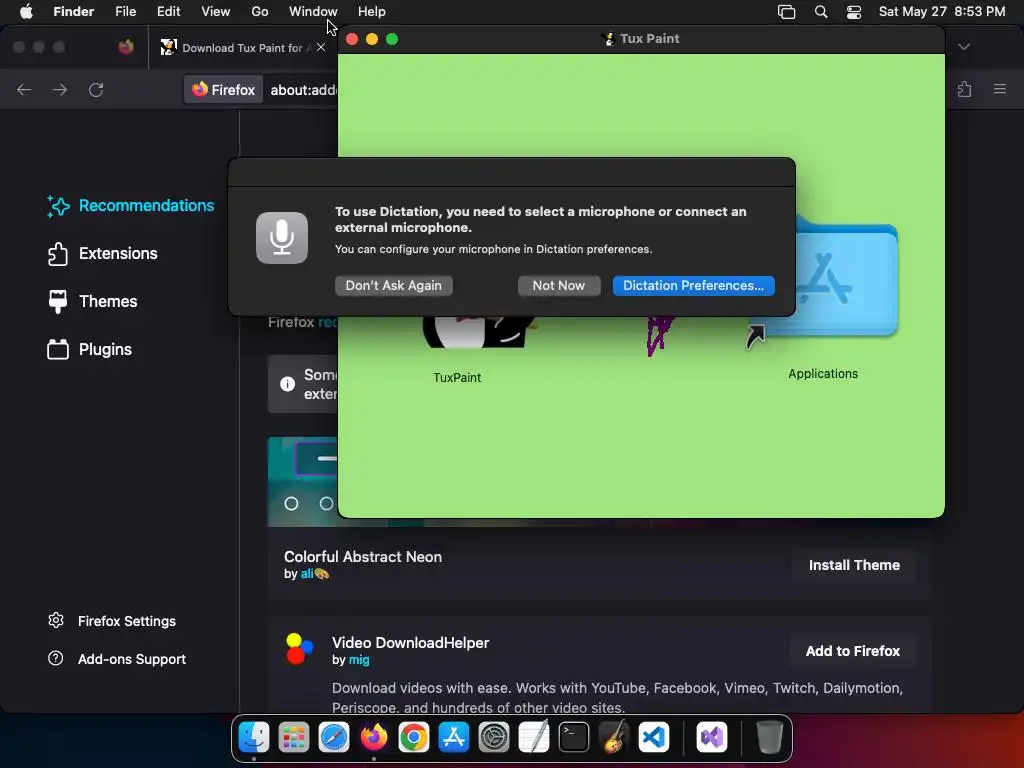
Task: Reload the Firefox page
Action: coord(96,89)
